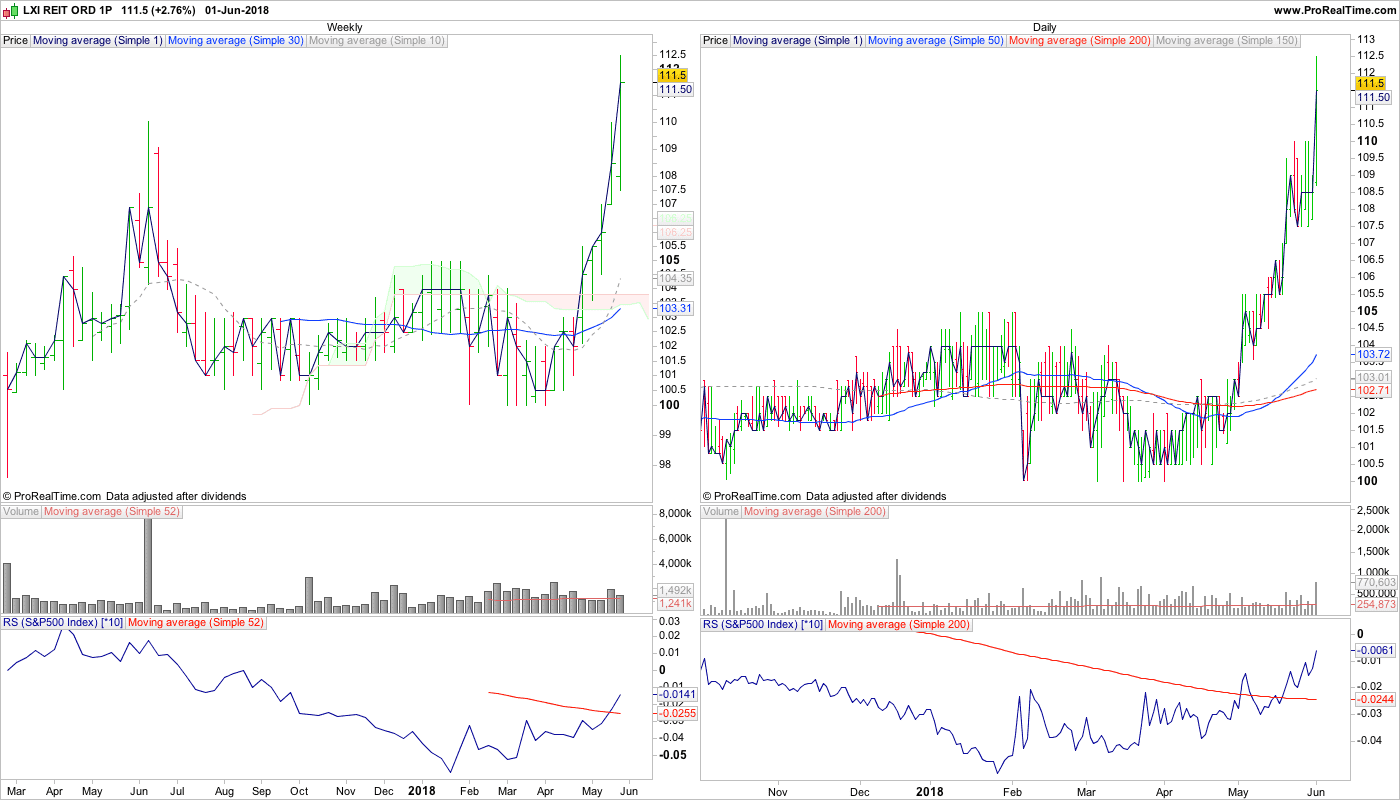Click the 104.35 value tag on Weekly chart
The width and height of the screenshot is (1400, 800).
click(675, 278)
